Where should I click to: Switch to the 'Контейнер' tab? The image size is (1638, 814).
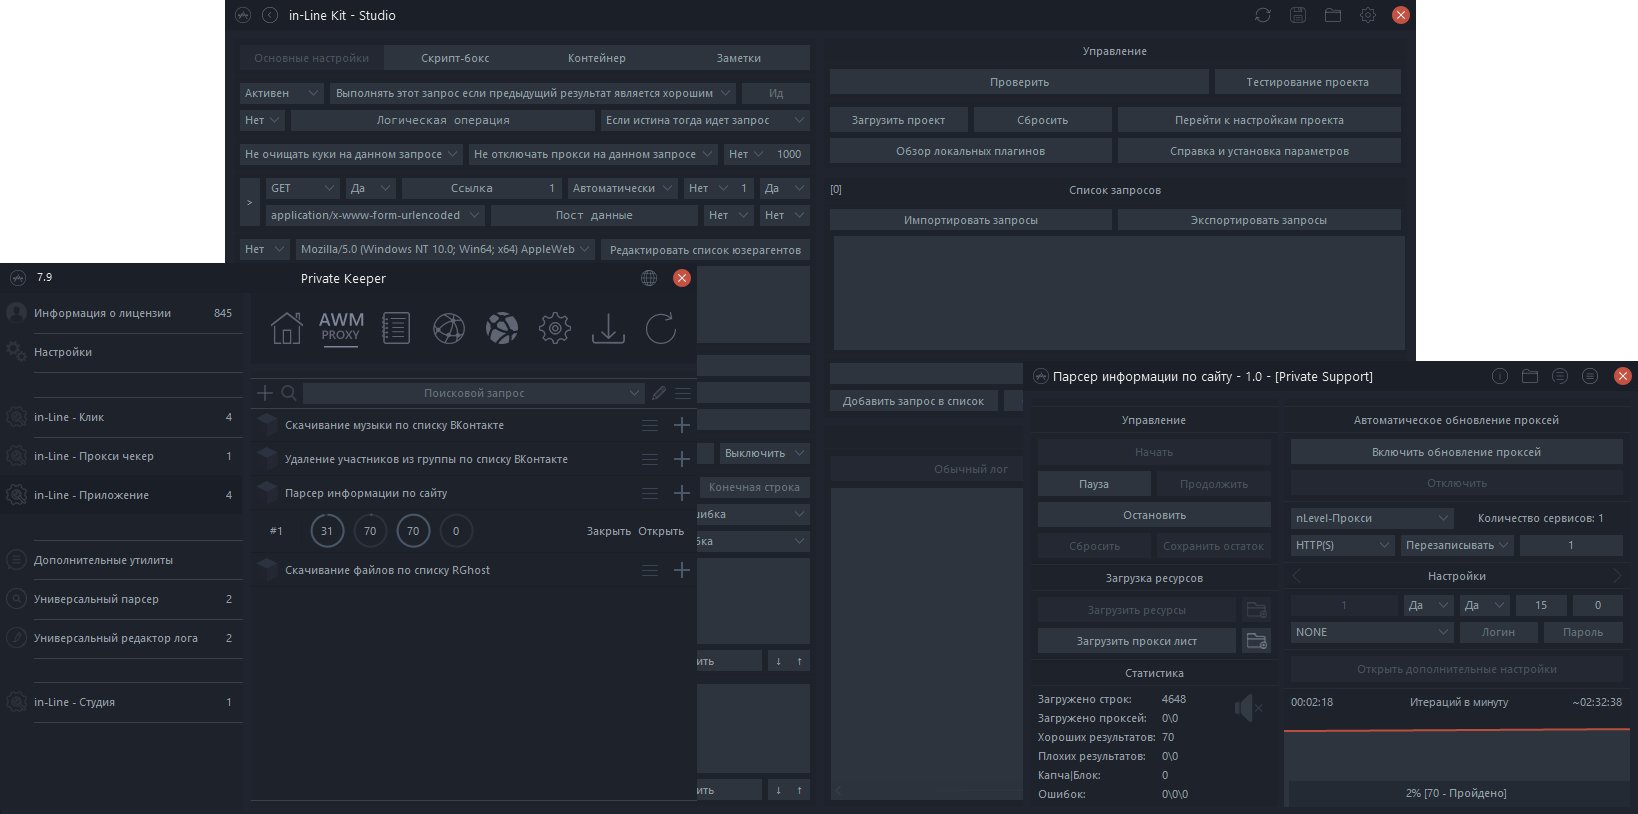(x=597, y=58)
